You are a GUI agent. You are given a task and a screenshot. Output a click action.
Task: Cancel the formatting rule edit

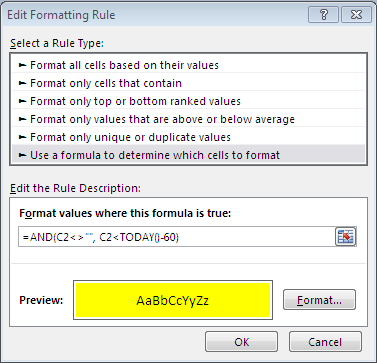[325, 342]
